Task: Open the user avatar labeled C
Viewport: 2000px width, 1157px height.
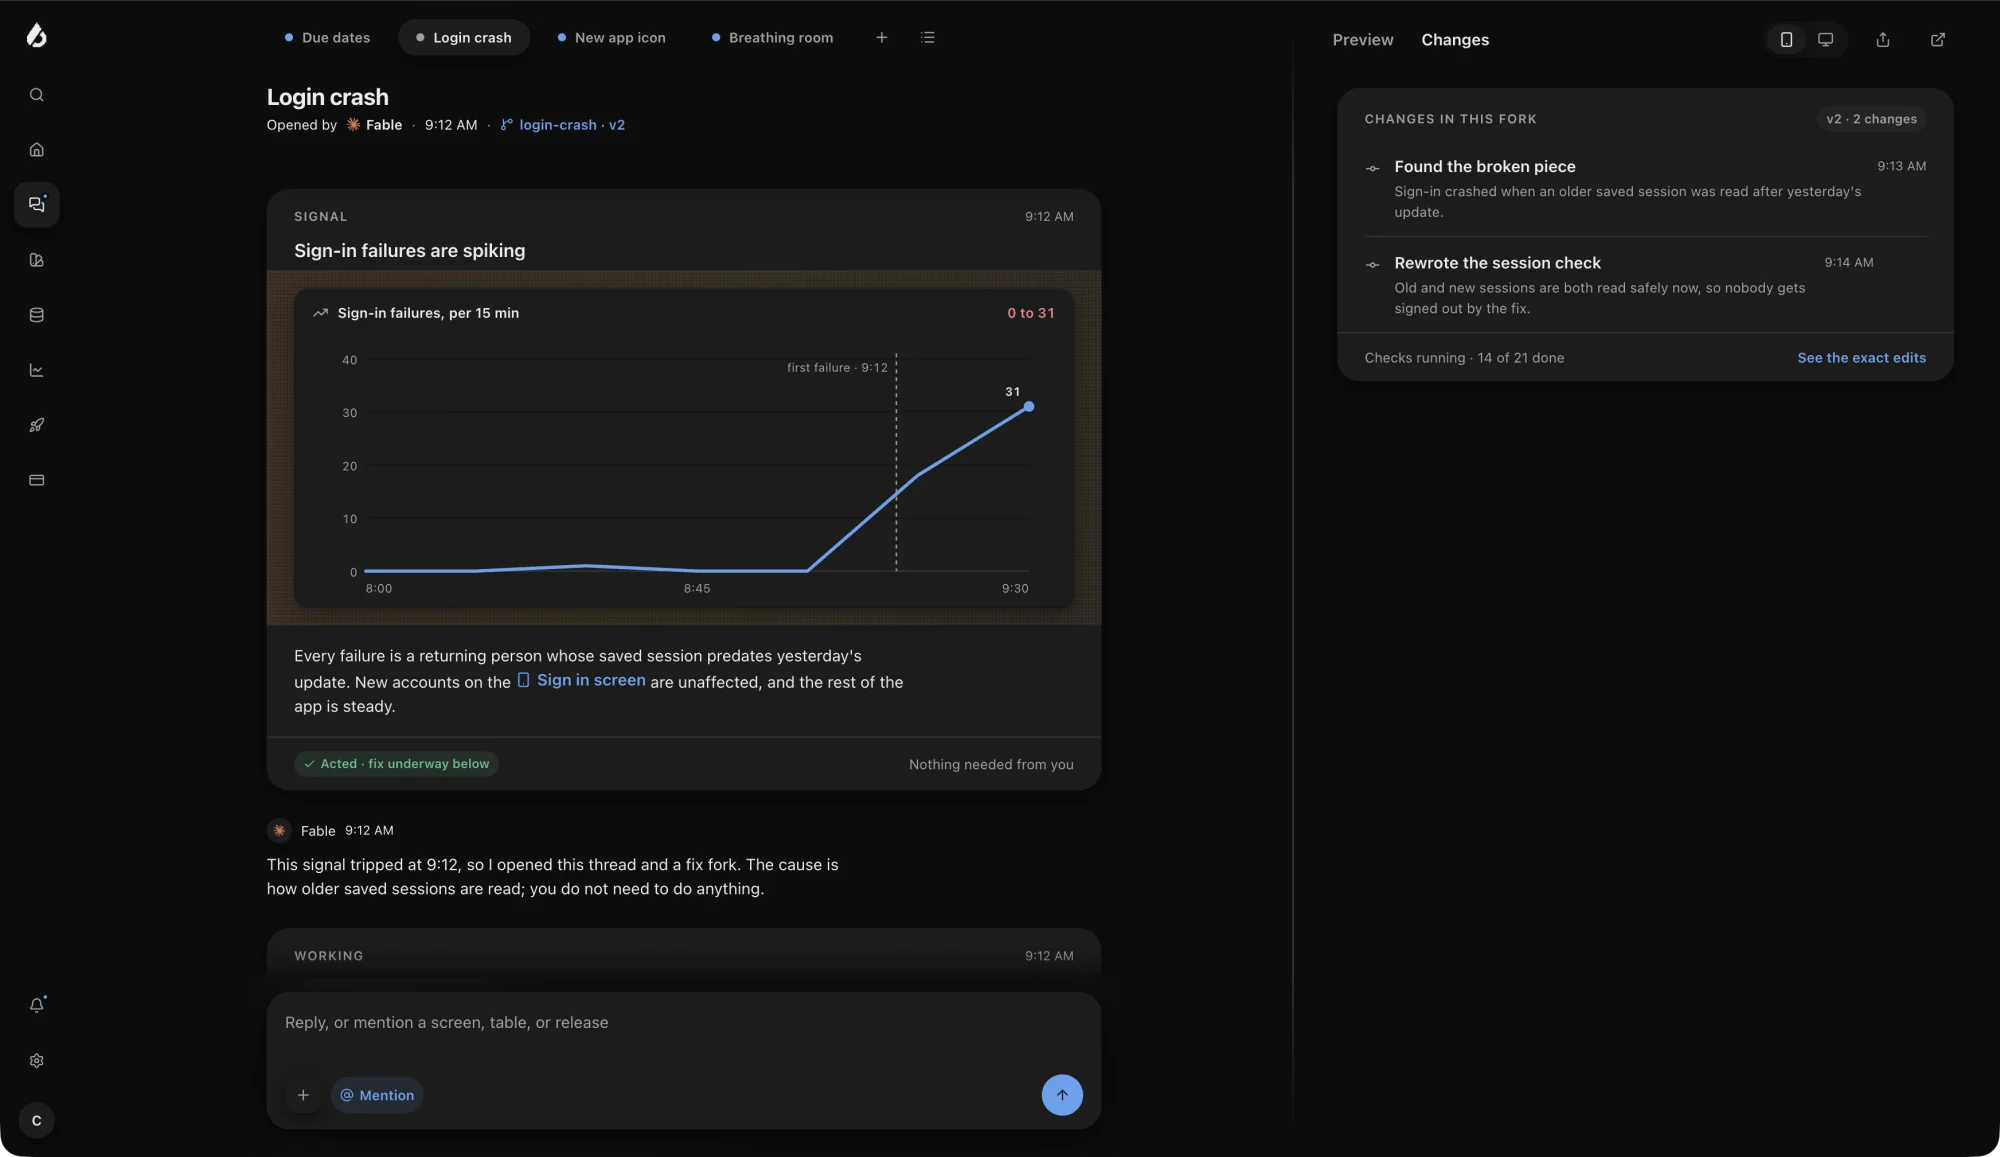Action: [37, 1121]
